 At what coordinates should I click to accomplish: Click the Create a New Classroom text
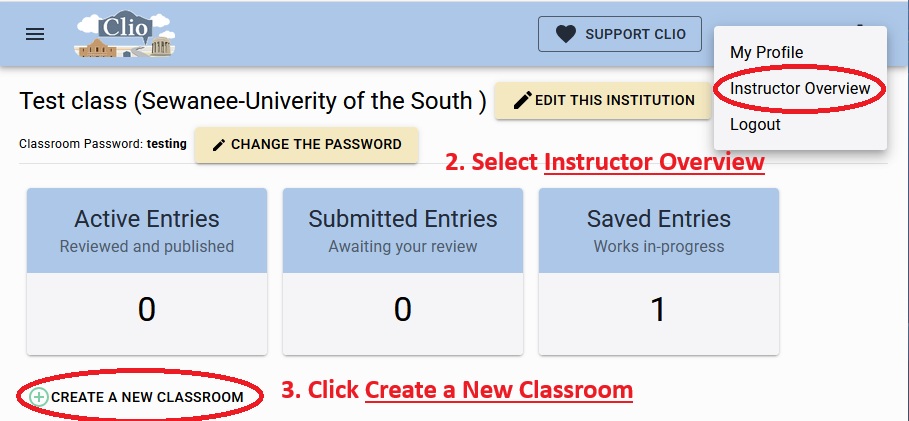(x=147, y=397)
